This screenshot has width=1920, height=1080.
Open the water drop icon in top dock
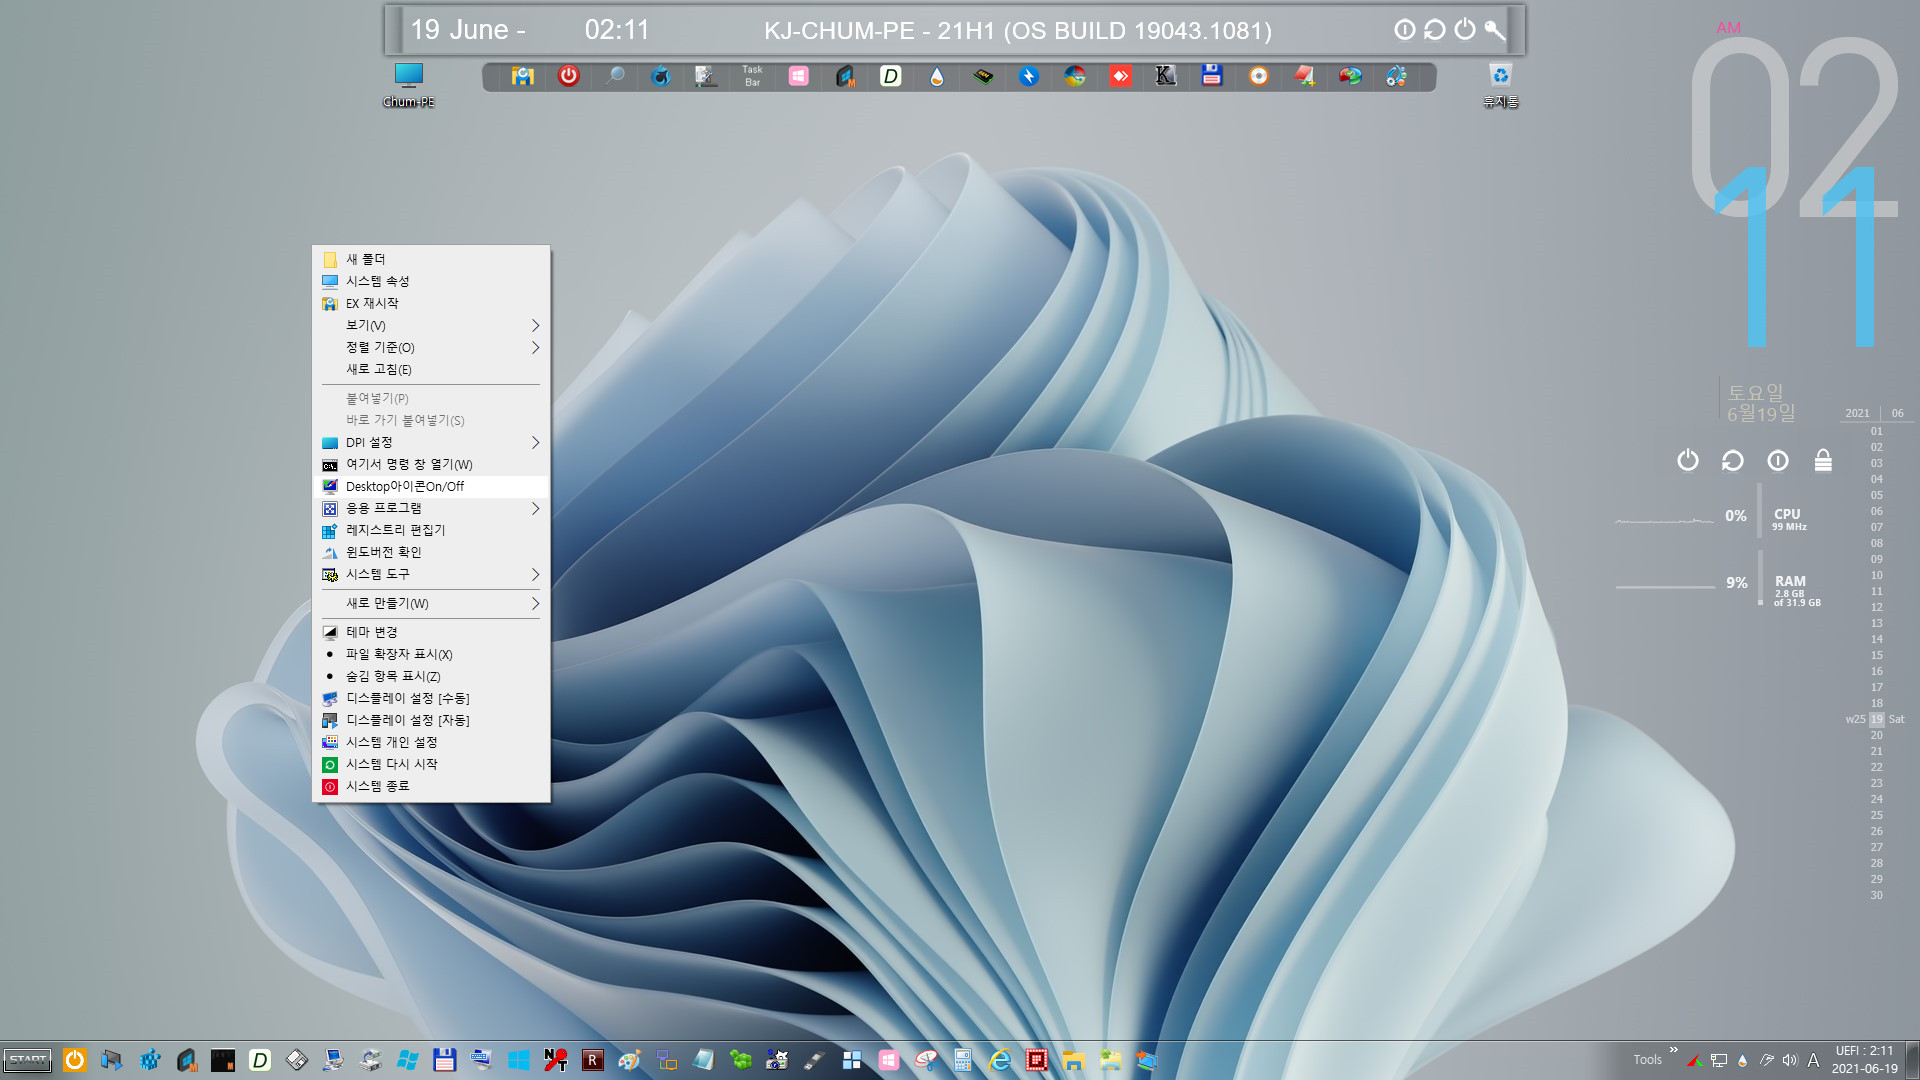pos(936,76)
